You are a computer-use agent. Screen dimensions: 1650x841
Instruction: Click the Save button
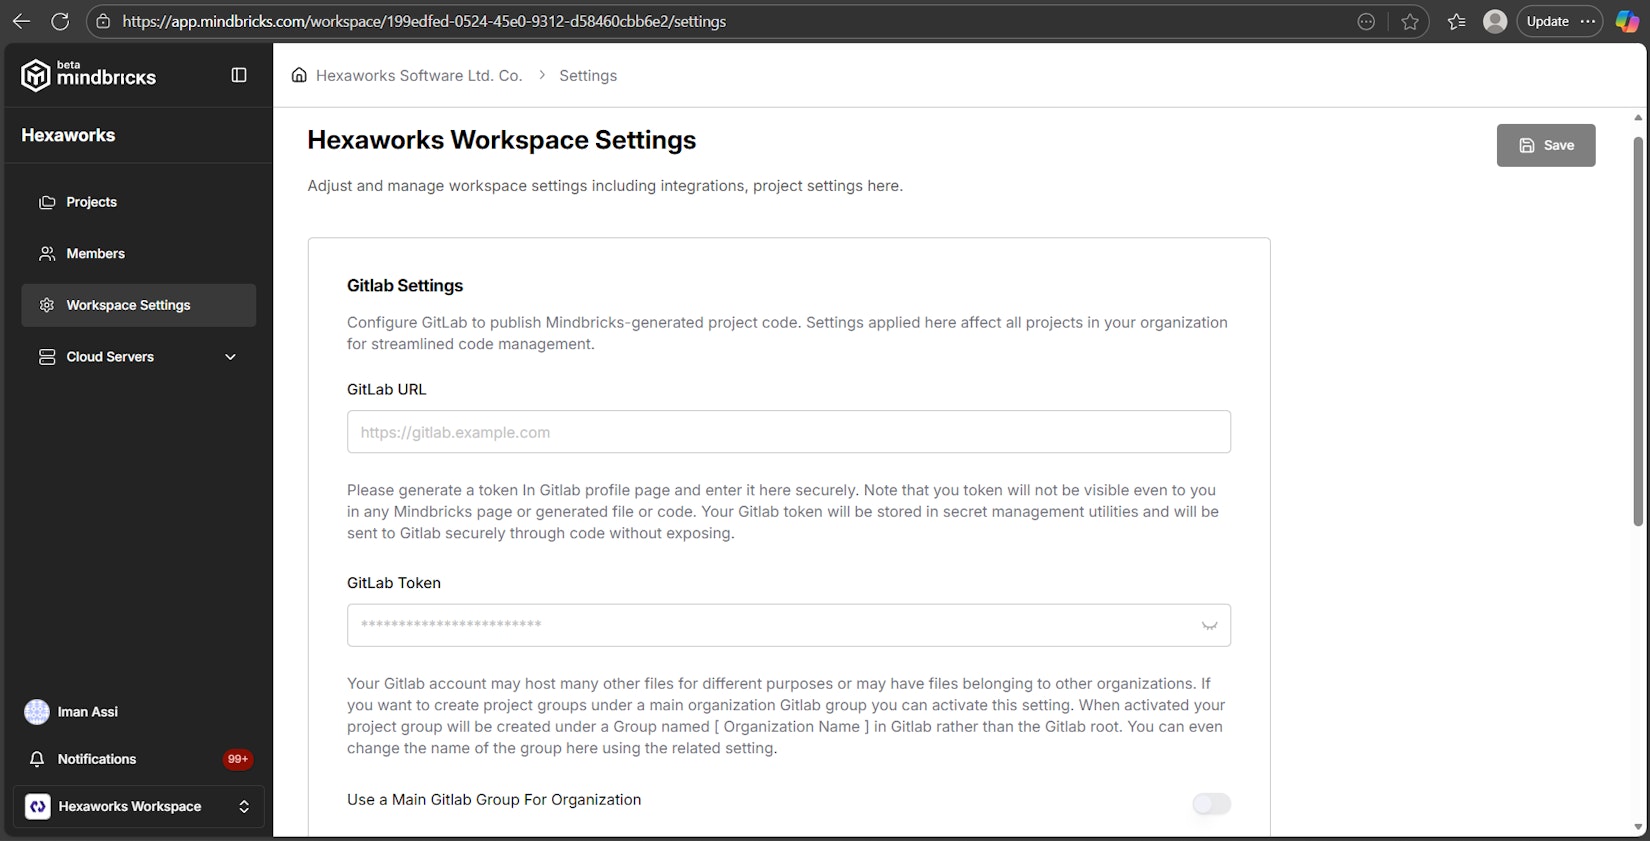(1545, 145)
